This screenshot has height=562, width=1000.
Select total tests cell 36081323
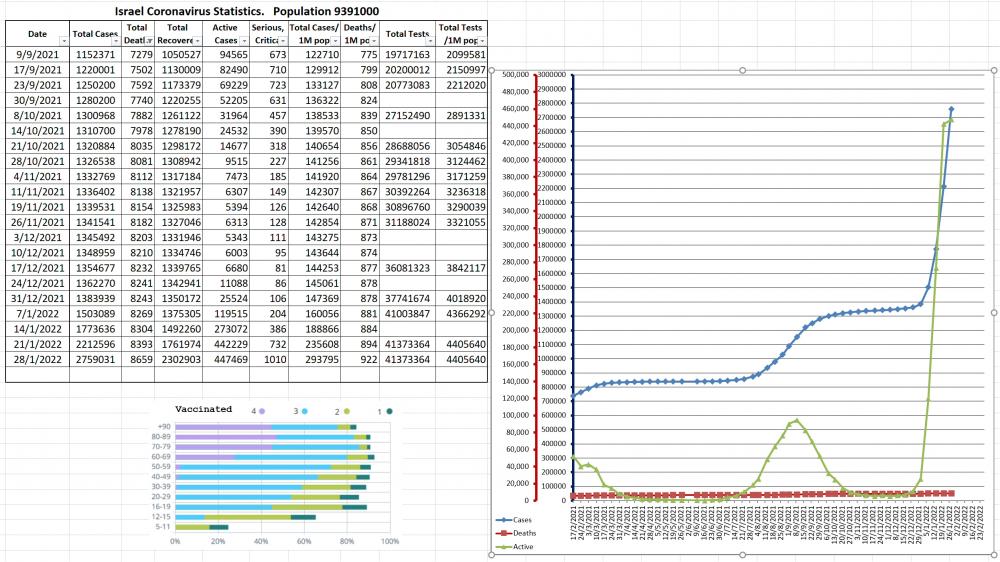click(408, 269)
